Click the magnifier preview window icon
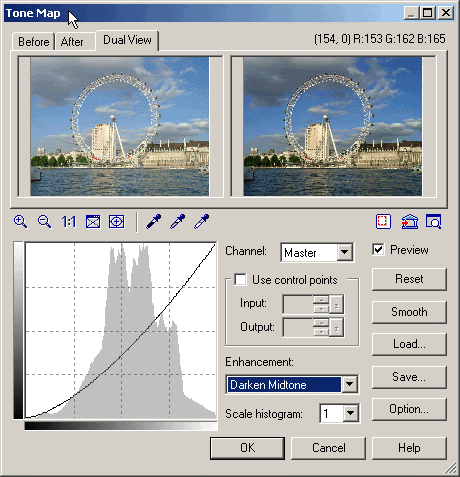This screenshot has width=460, height=477. click(x=434, y=222)
